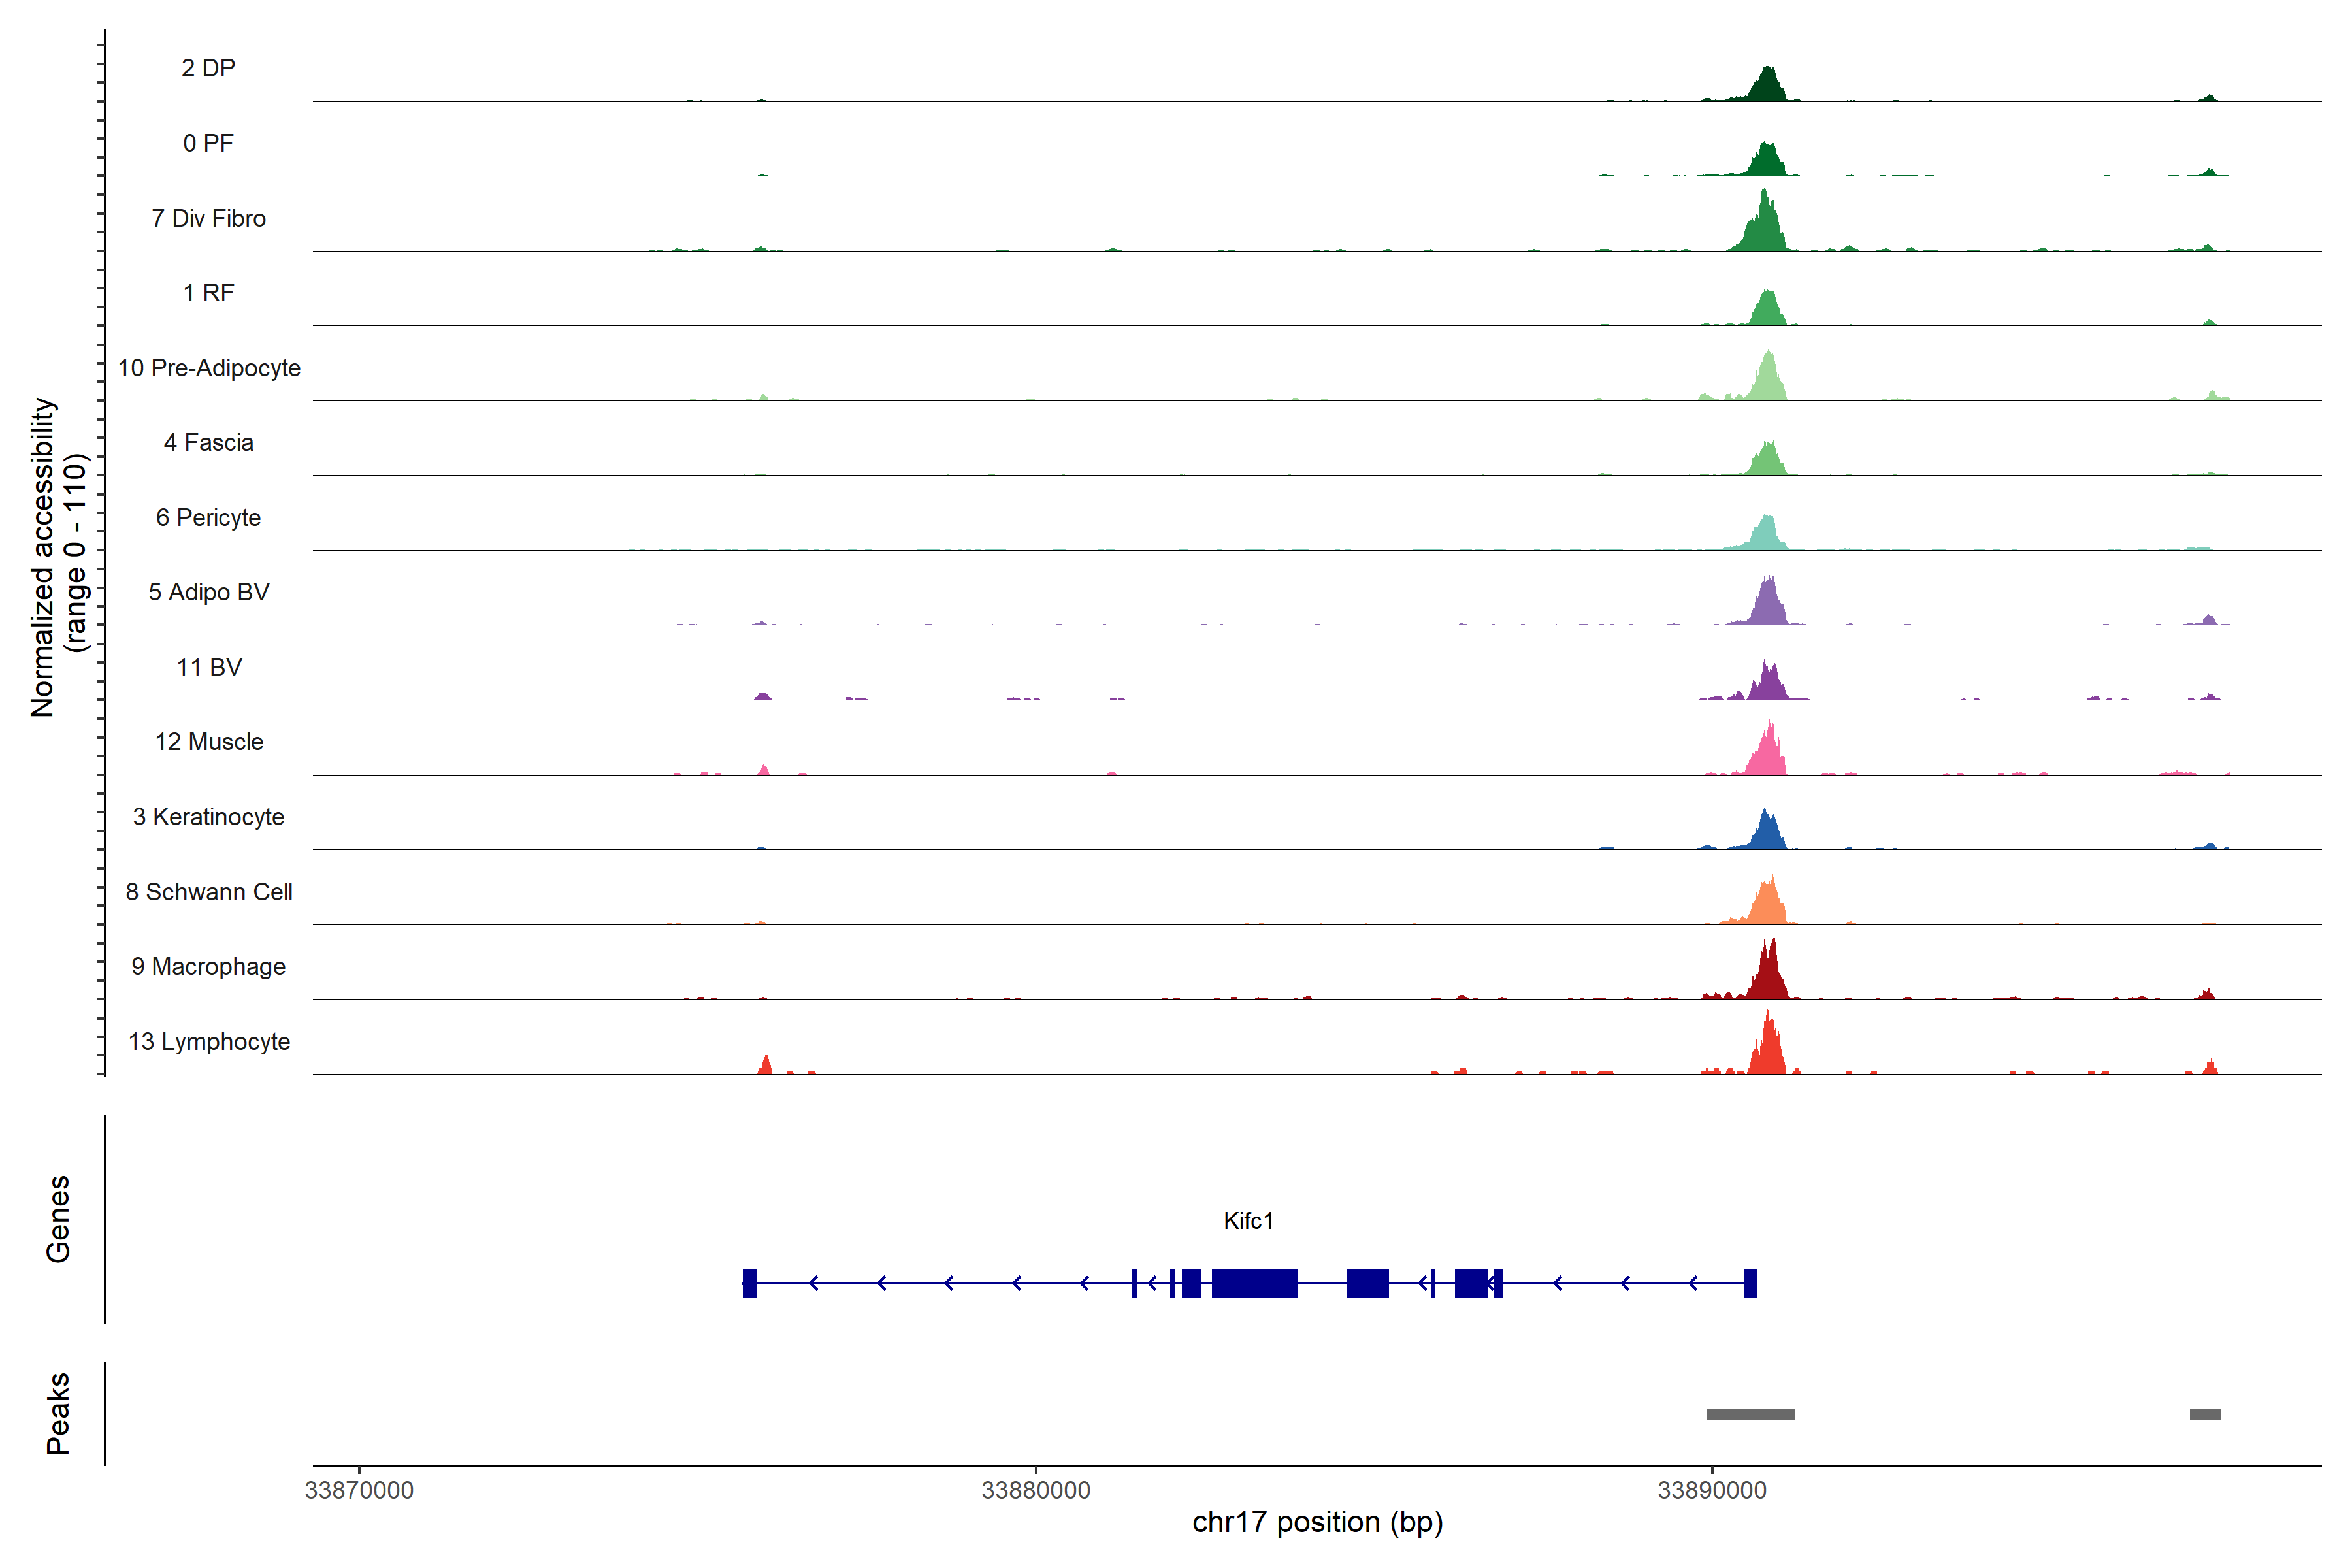This screenshot has height=1568, width=2352.
Task: Click the largest Kifc1 exon block
Action: pyautogui.click(x=1254, y=1282)
